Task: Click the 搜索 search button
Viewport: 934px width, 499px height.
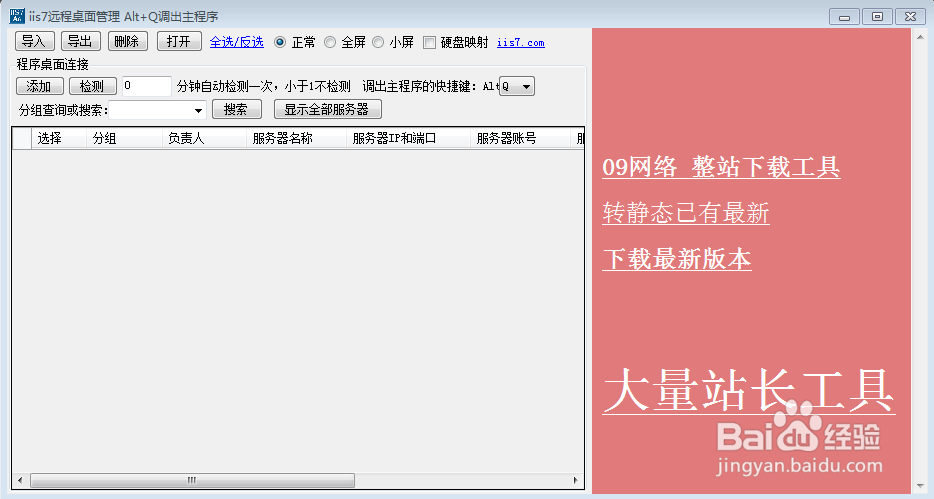Action: point(236,110)
